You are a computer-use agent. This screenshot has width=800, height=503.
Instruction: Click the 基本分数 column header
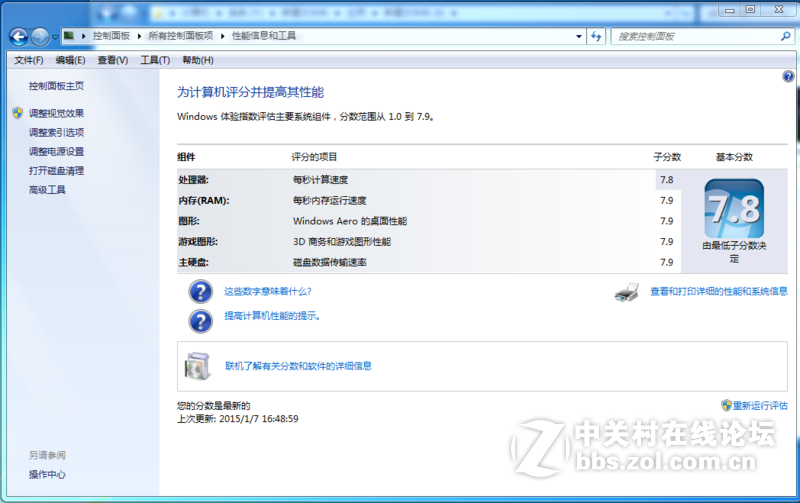click(x=734, y=157)
